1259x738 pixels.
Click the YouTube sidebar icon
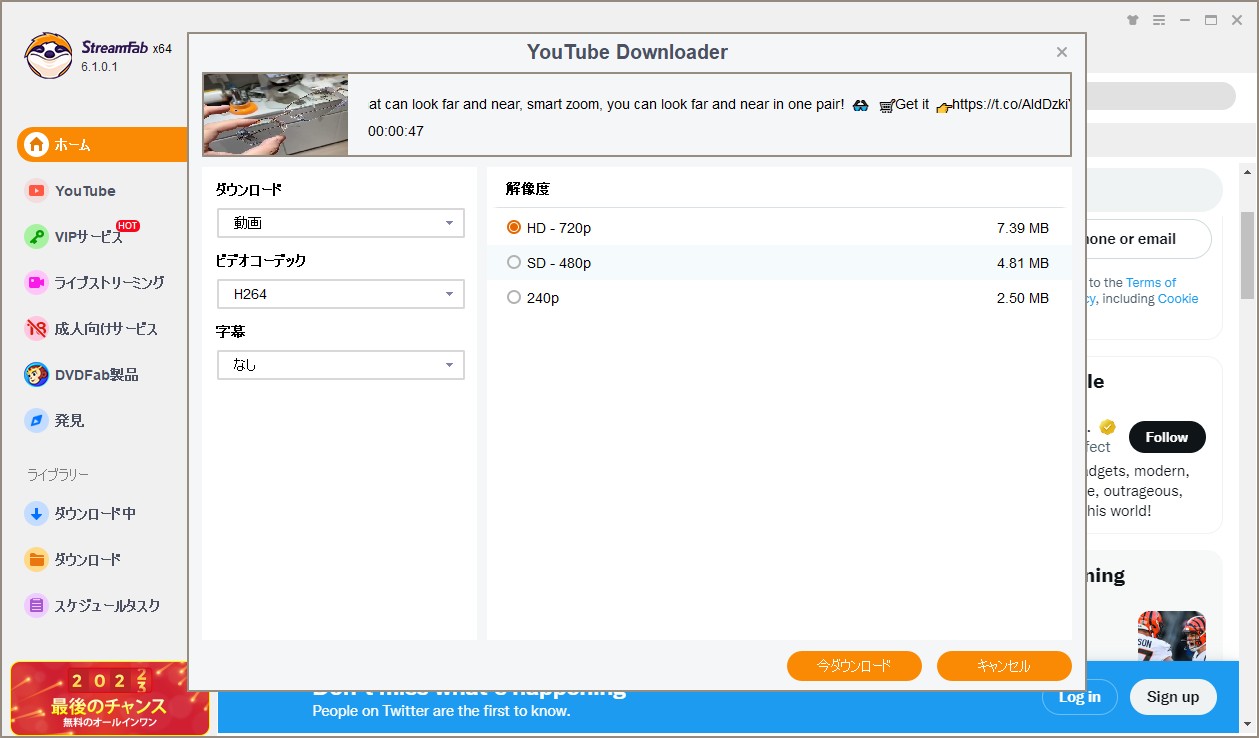[x=37, y=191]
